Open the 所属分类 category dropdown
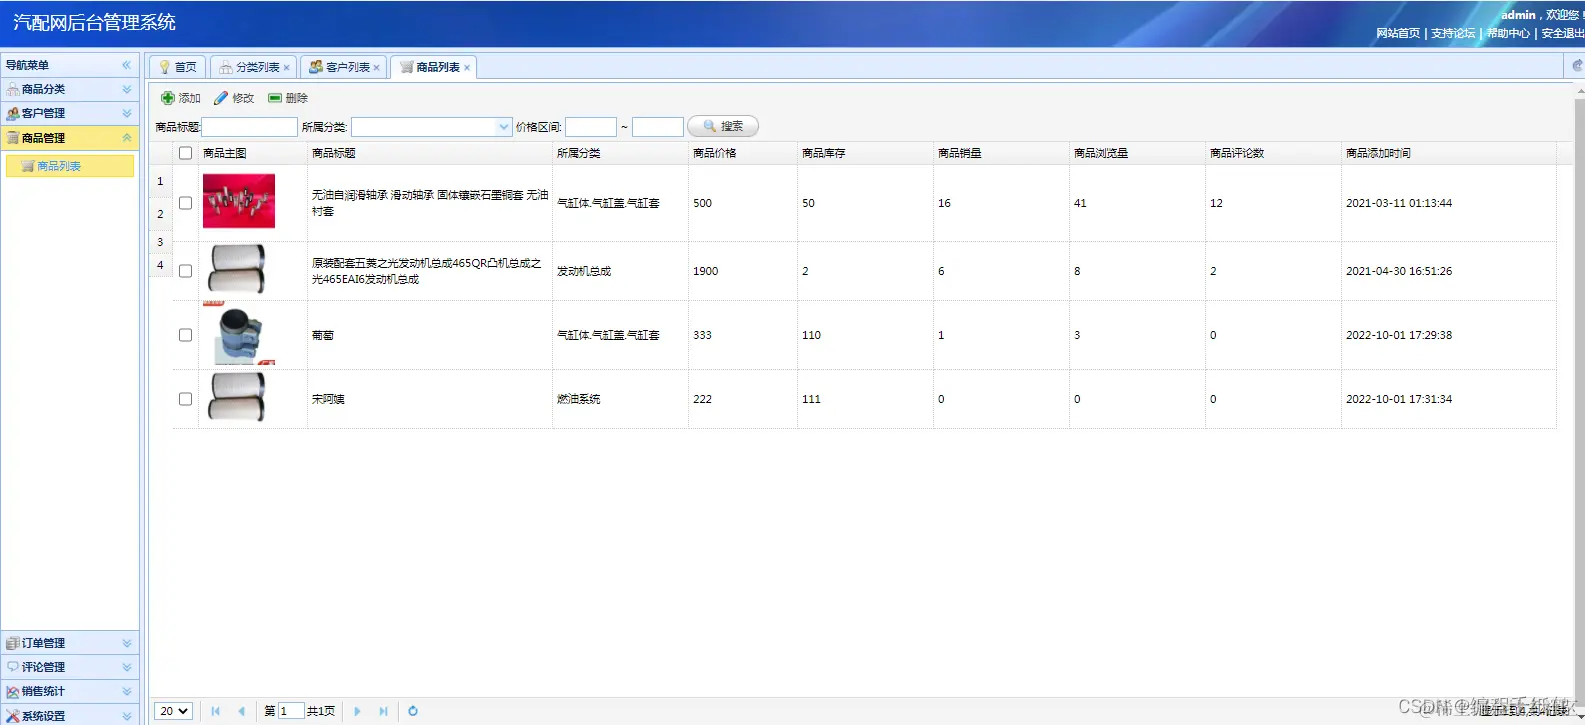The image size is (1585, 725). (x=504, y=127)
